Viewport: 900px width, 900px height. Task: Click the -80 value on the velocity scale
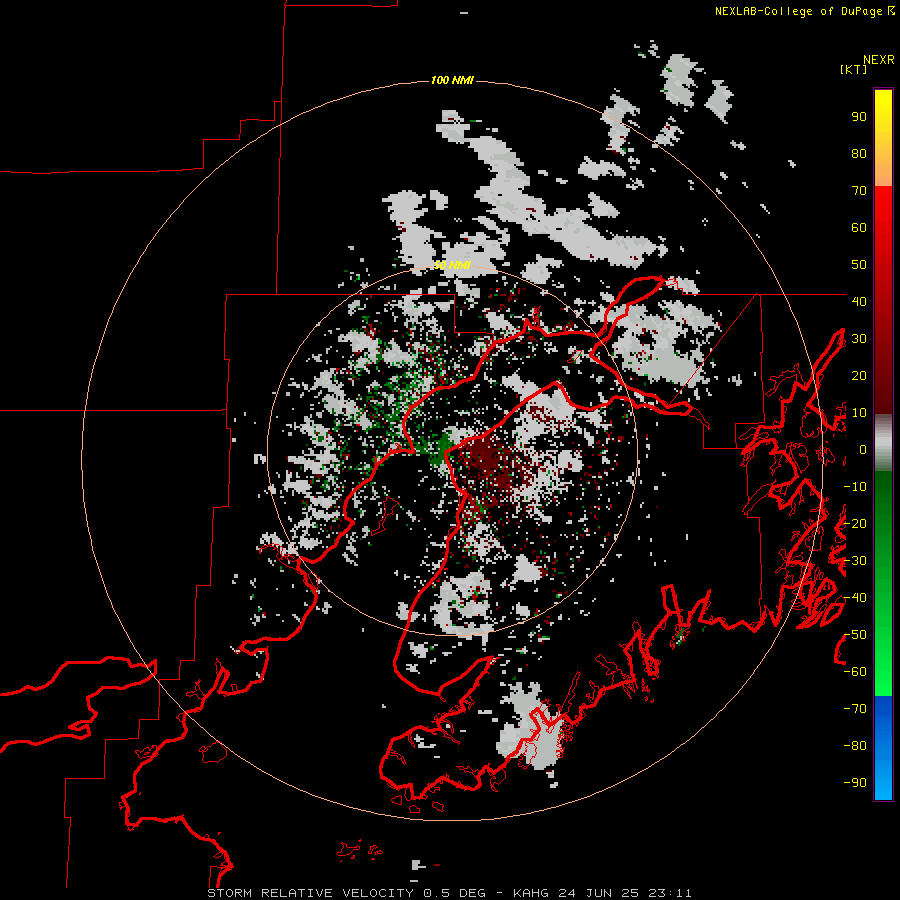(855, 746)
